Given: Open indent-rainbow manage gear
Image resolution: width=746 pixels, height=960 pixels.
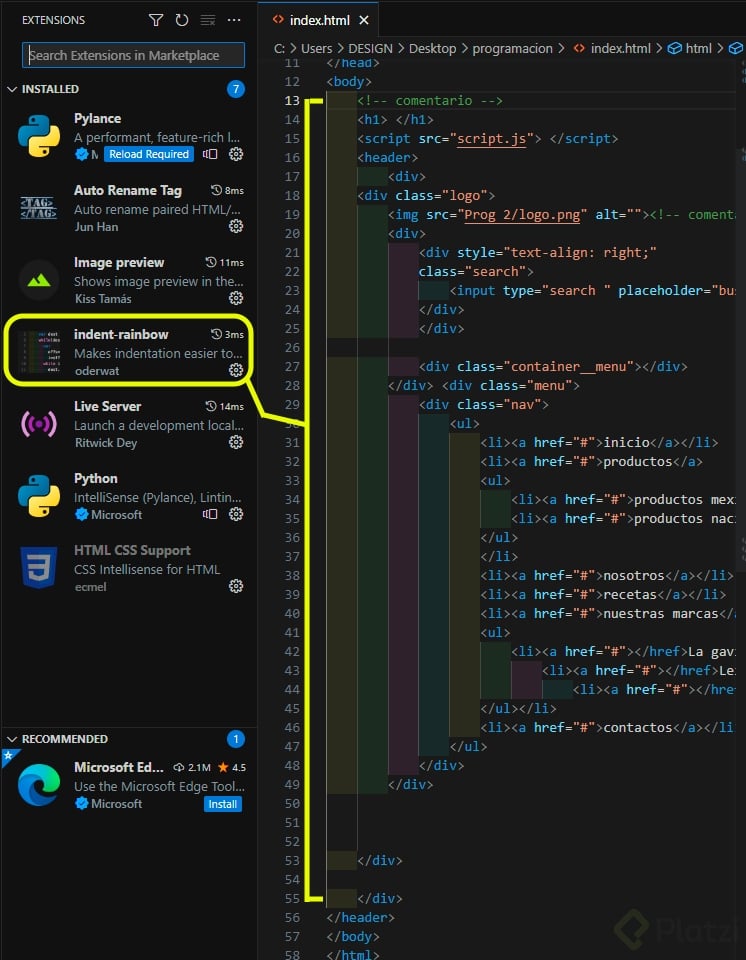Looking at the screenshot, I should pyautogui.click(x=236, y=370).
